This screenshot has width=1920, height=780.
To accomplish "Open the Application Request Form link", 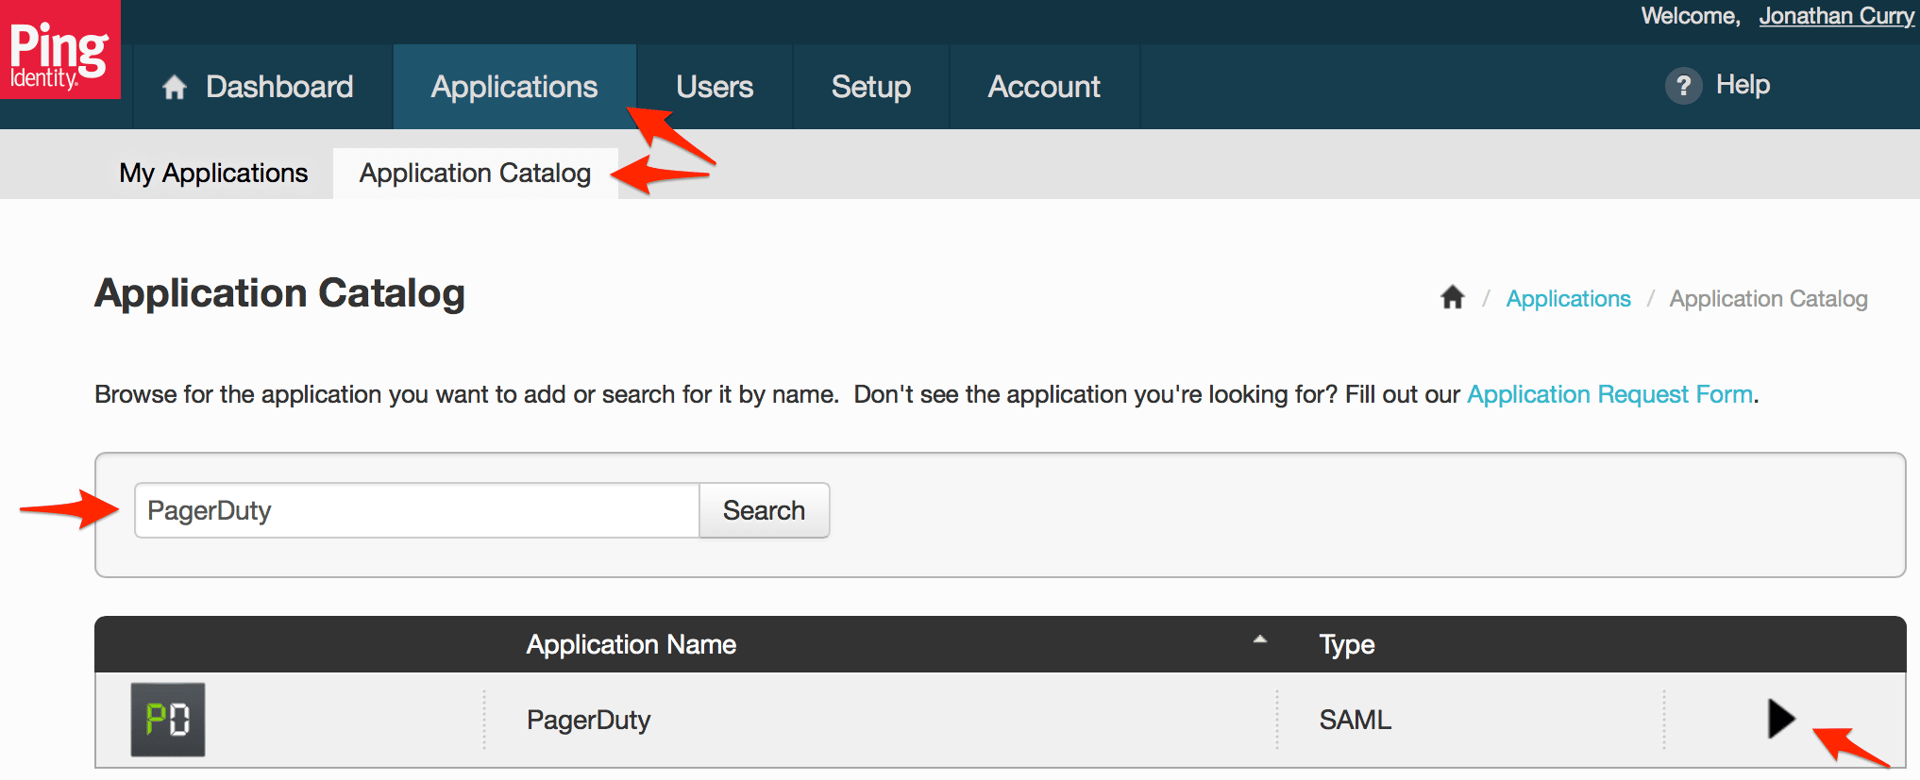I will coord(1609,394).
